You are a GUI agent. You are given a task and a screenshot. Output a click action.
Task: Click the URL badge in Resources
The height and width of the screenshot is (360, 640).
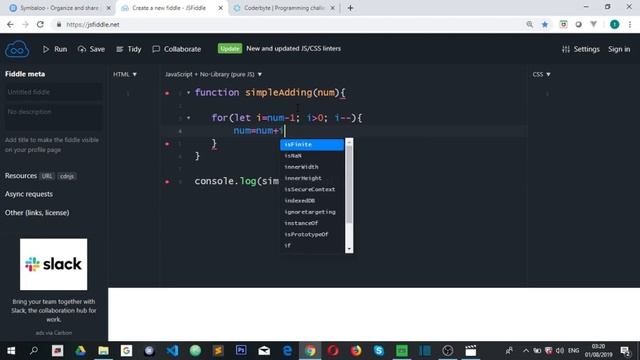coord(47,176)
